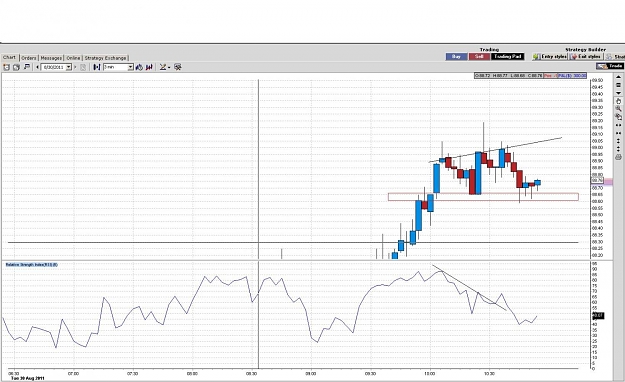Open the chart date dropdown
Image resolution: width=625 pixels, height=382 pixels.
69,67
